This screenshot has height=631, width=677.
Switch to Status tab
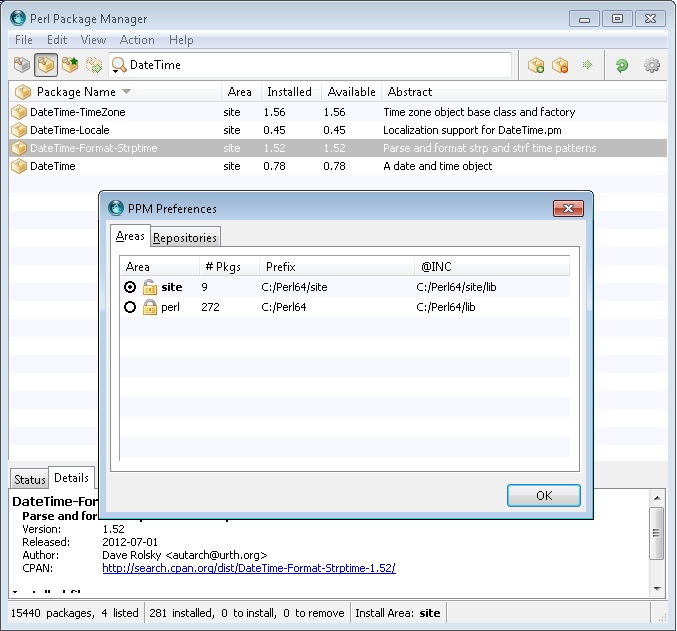coord(29,480)
